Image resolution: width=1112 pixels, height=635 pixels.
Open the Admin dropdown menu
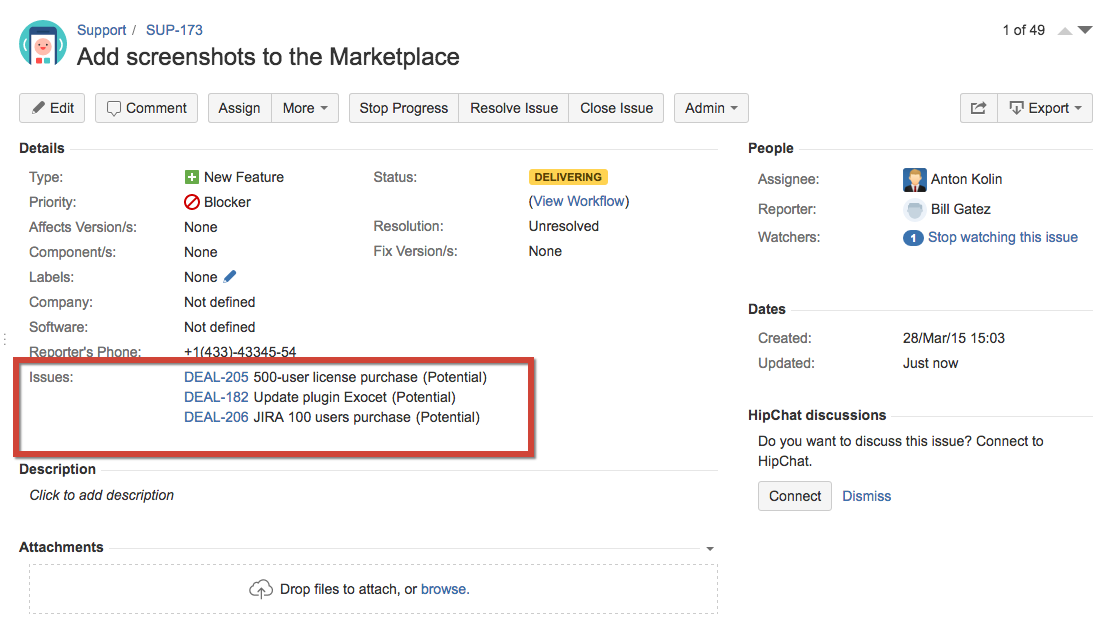click(x=711, y=108)
